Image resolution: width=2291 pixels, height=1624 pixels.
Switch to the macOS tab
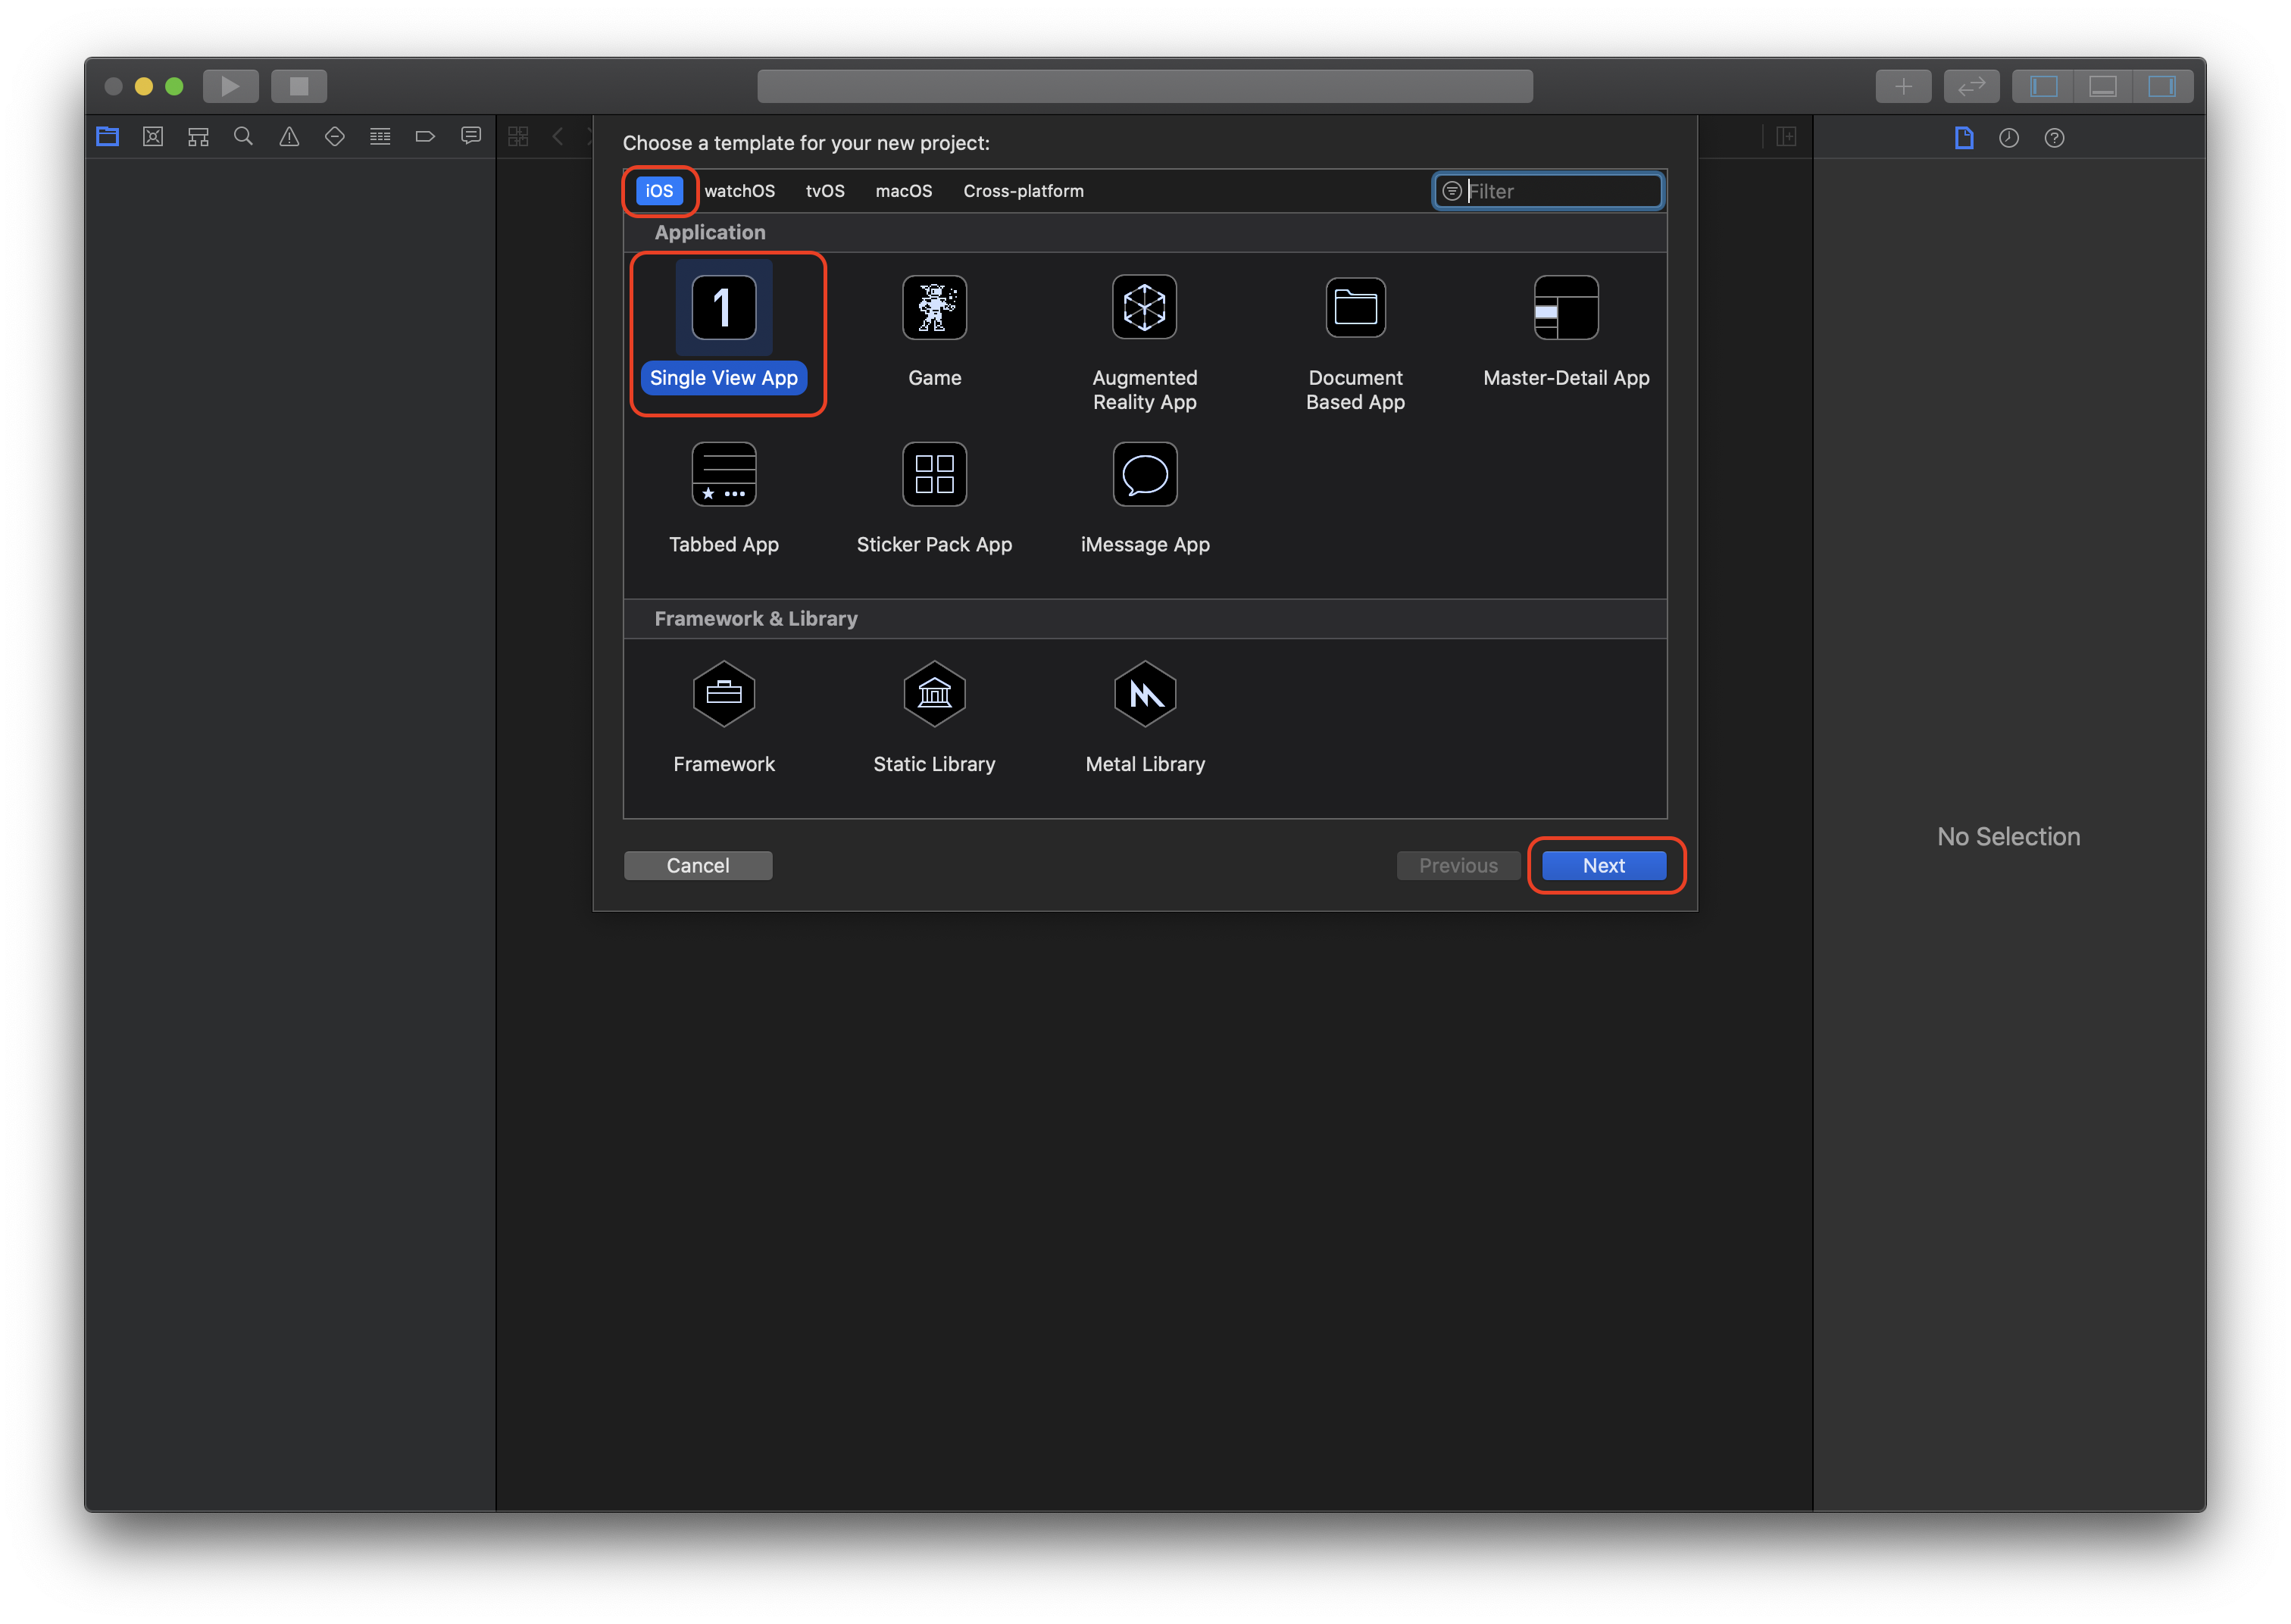pos(903,191)
